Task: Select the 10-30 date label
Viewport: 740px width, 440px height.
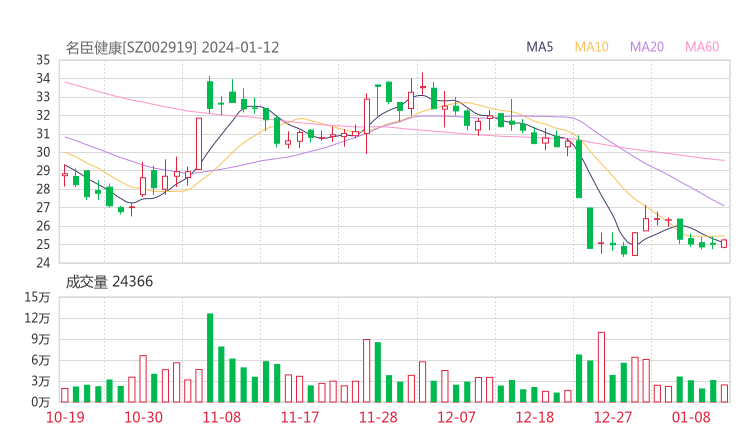Action: [x=144, y=416]
